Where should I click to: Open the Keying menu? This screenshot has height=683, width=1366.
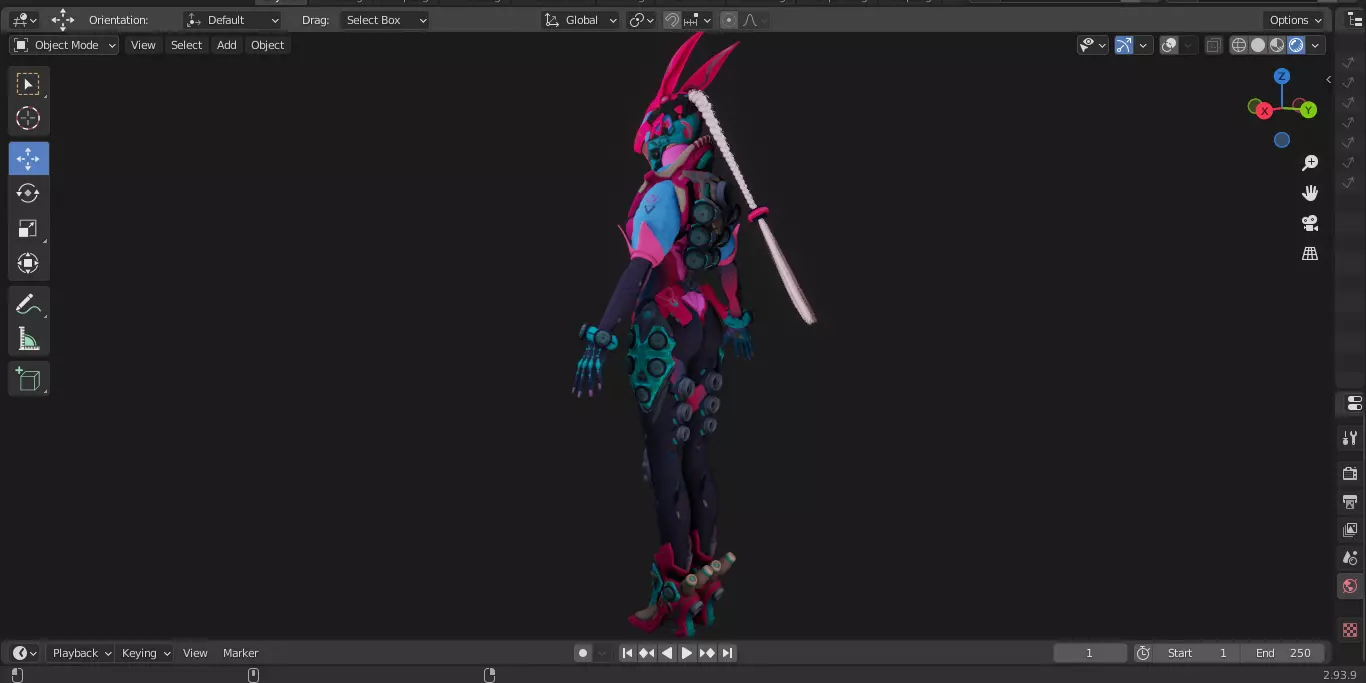coord(145,653)
